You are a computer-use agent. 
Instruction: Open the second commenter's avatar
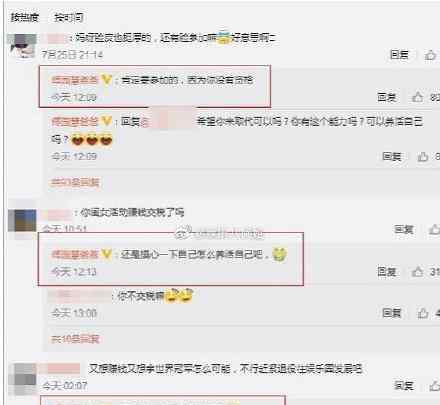tap(22, 220)
